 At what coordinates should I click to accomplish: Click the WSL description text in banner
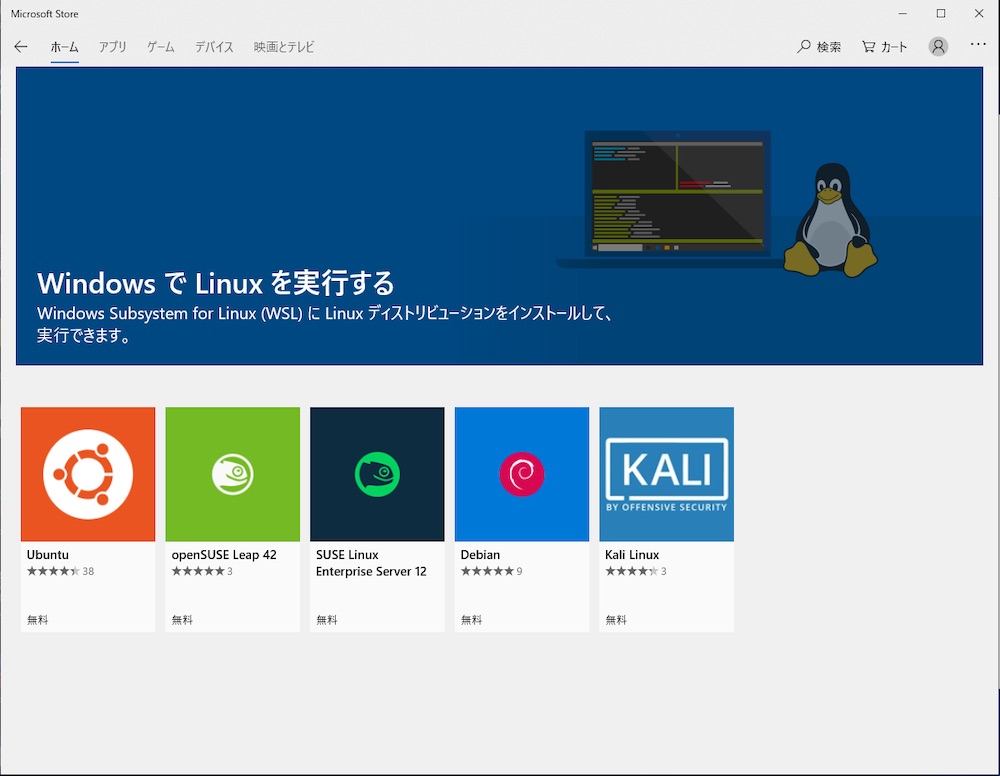click(x=324, y=324)
